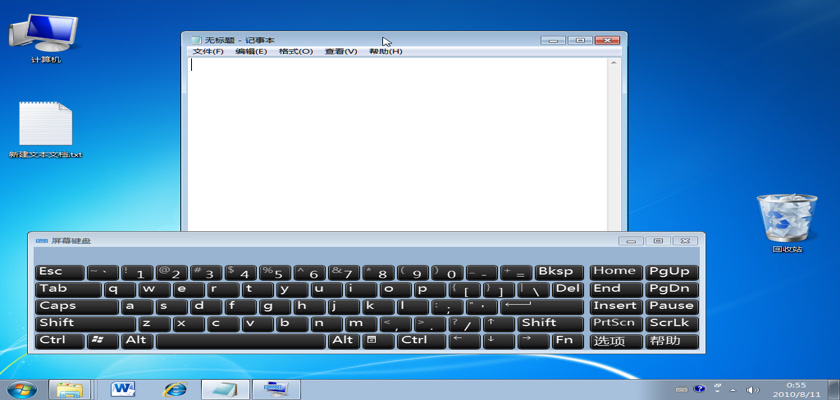Open Internet Explorer from the taskbar
Viewport: 840px width, 400px height.
click(x=175, y=388)
